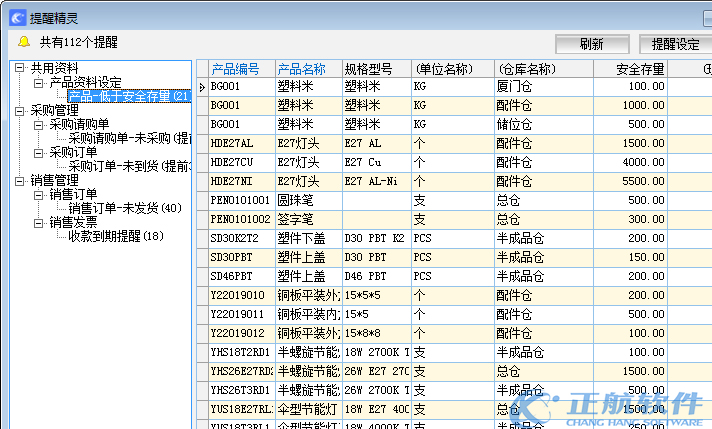The image size is (712, 429).
Task: Select 产品-低于安全存量 reminder item
Action: pos(128,96)
